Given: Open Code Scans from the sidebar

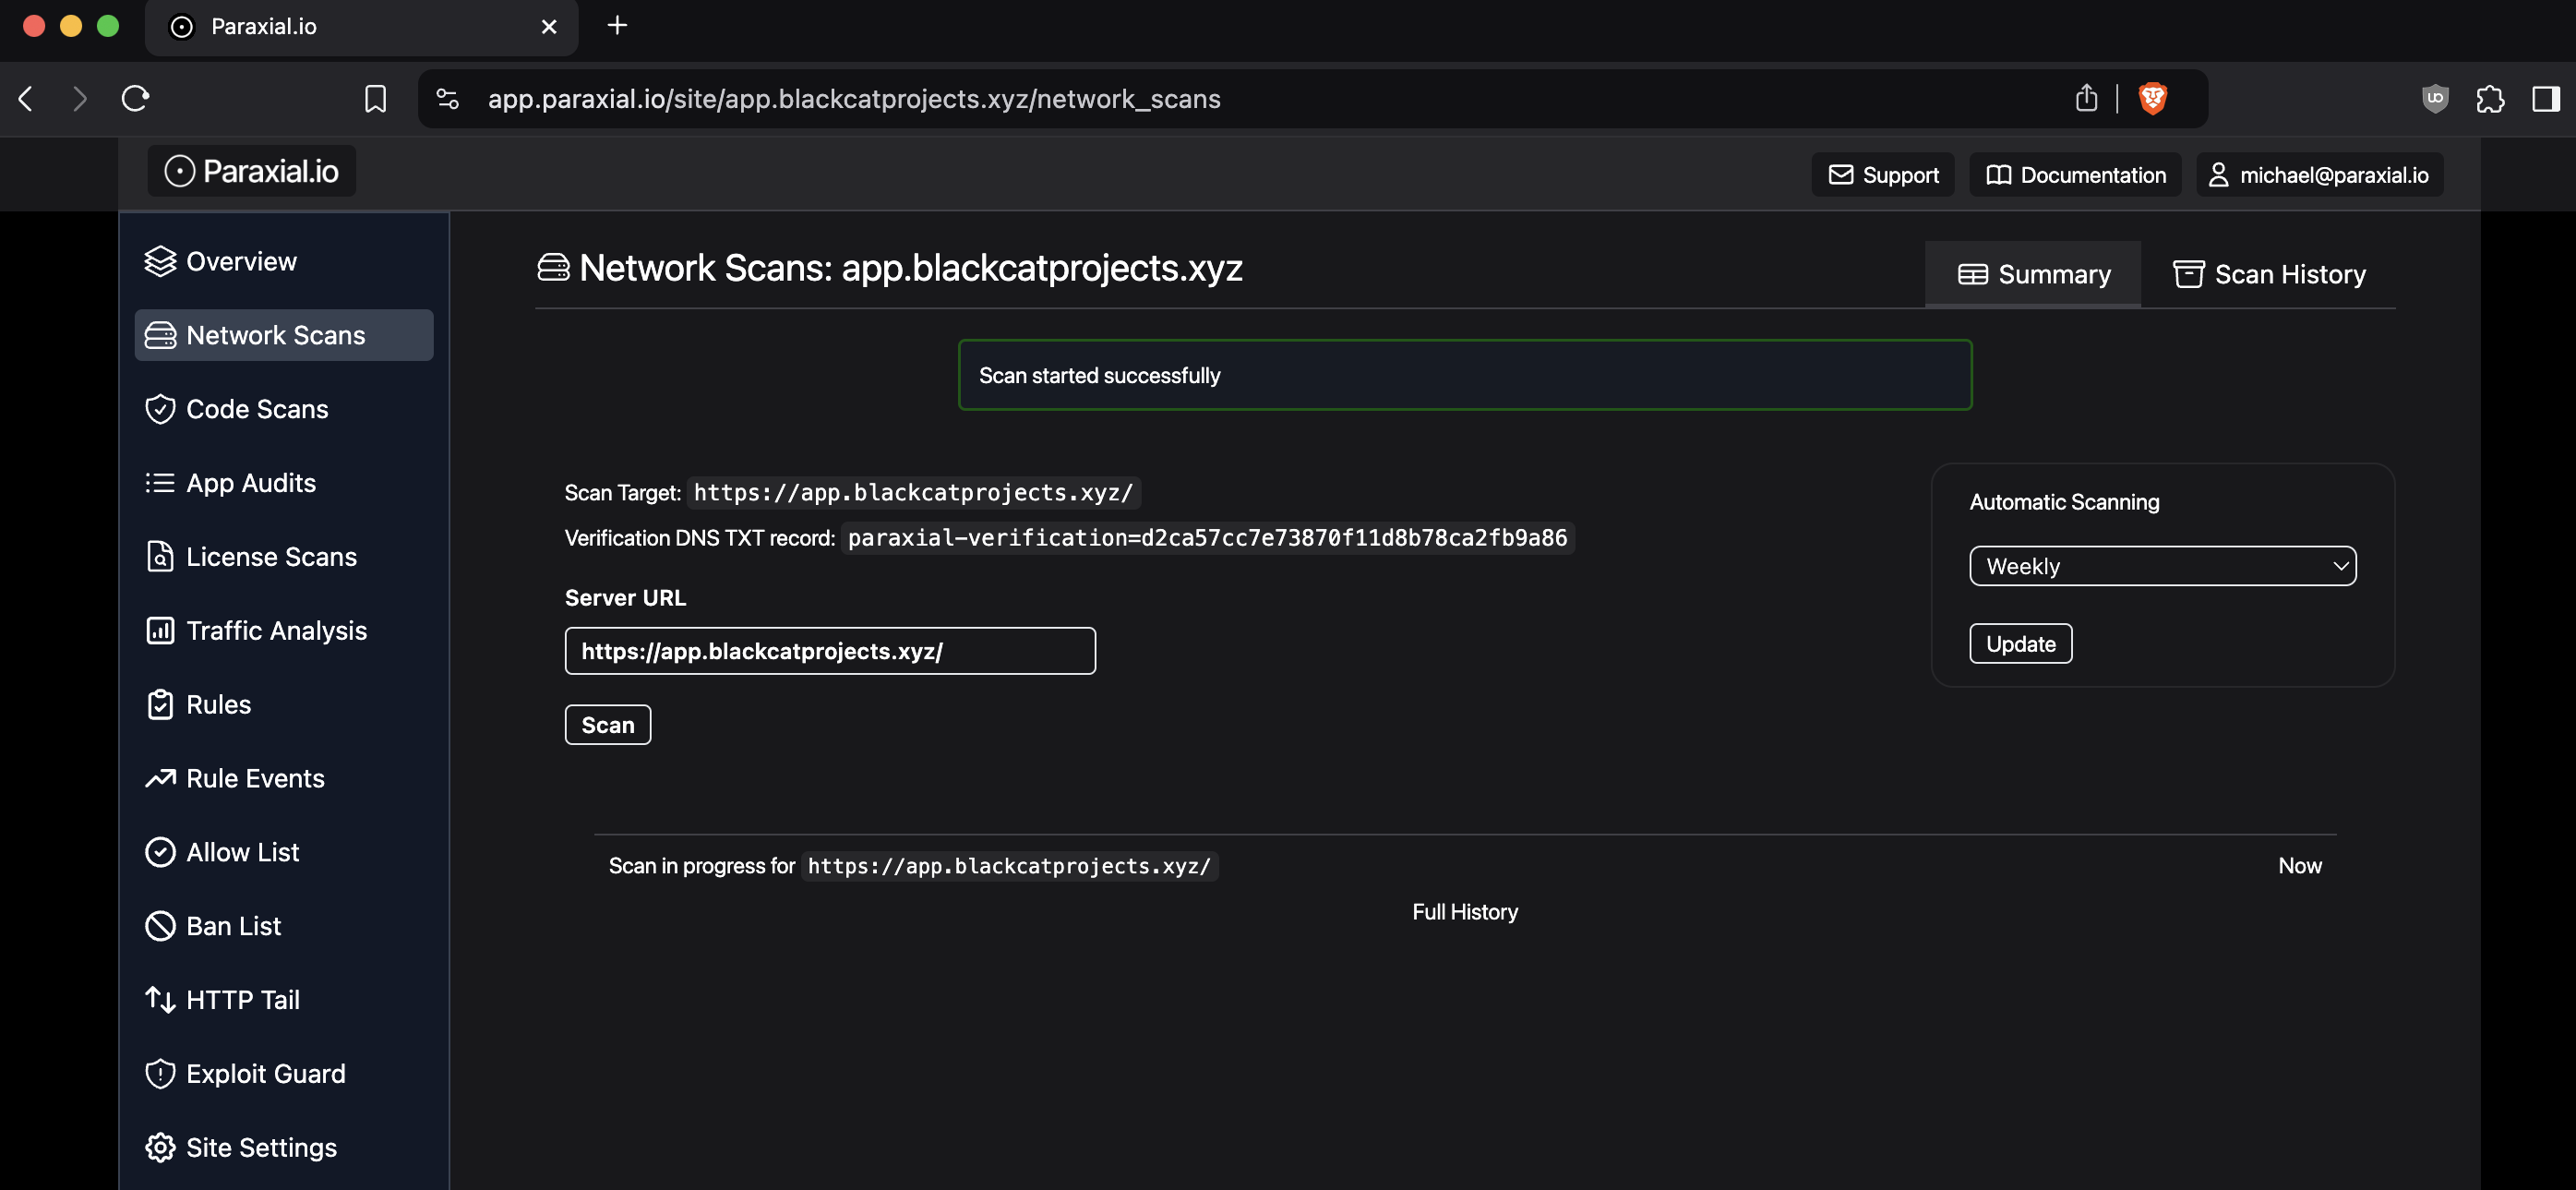Looking at the screenshot, I should click(284, 409).
